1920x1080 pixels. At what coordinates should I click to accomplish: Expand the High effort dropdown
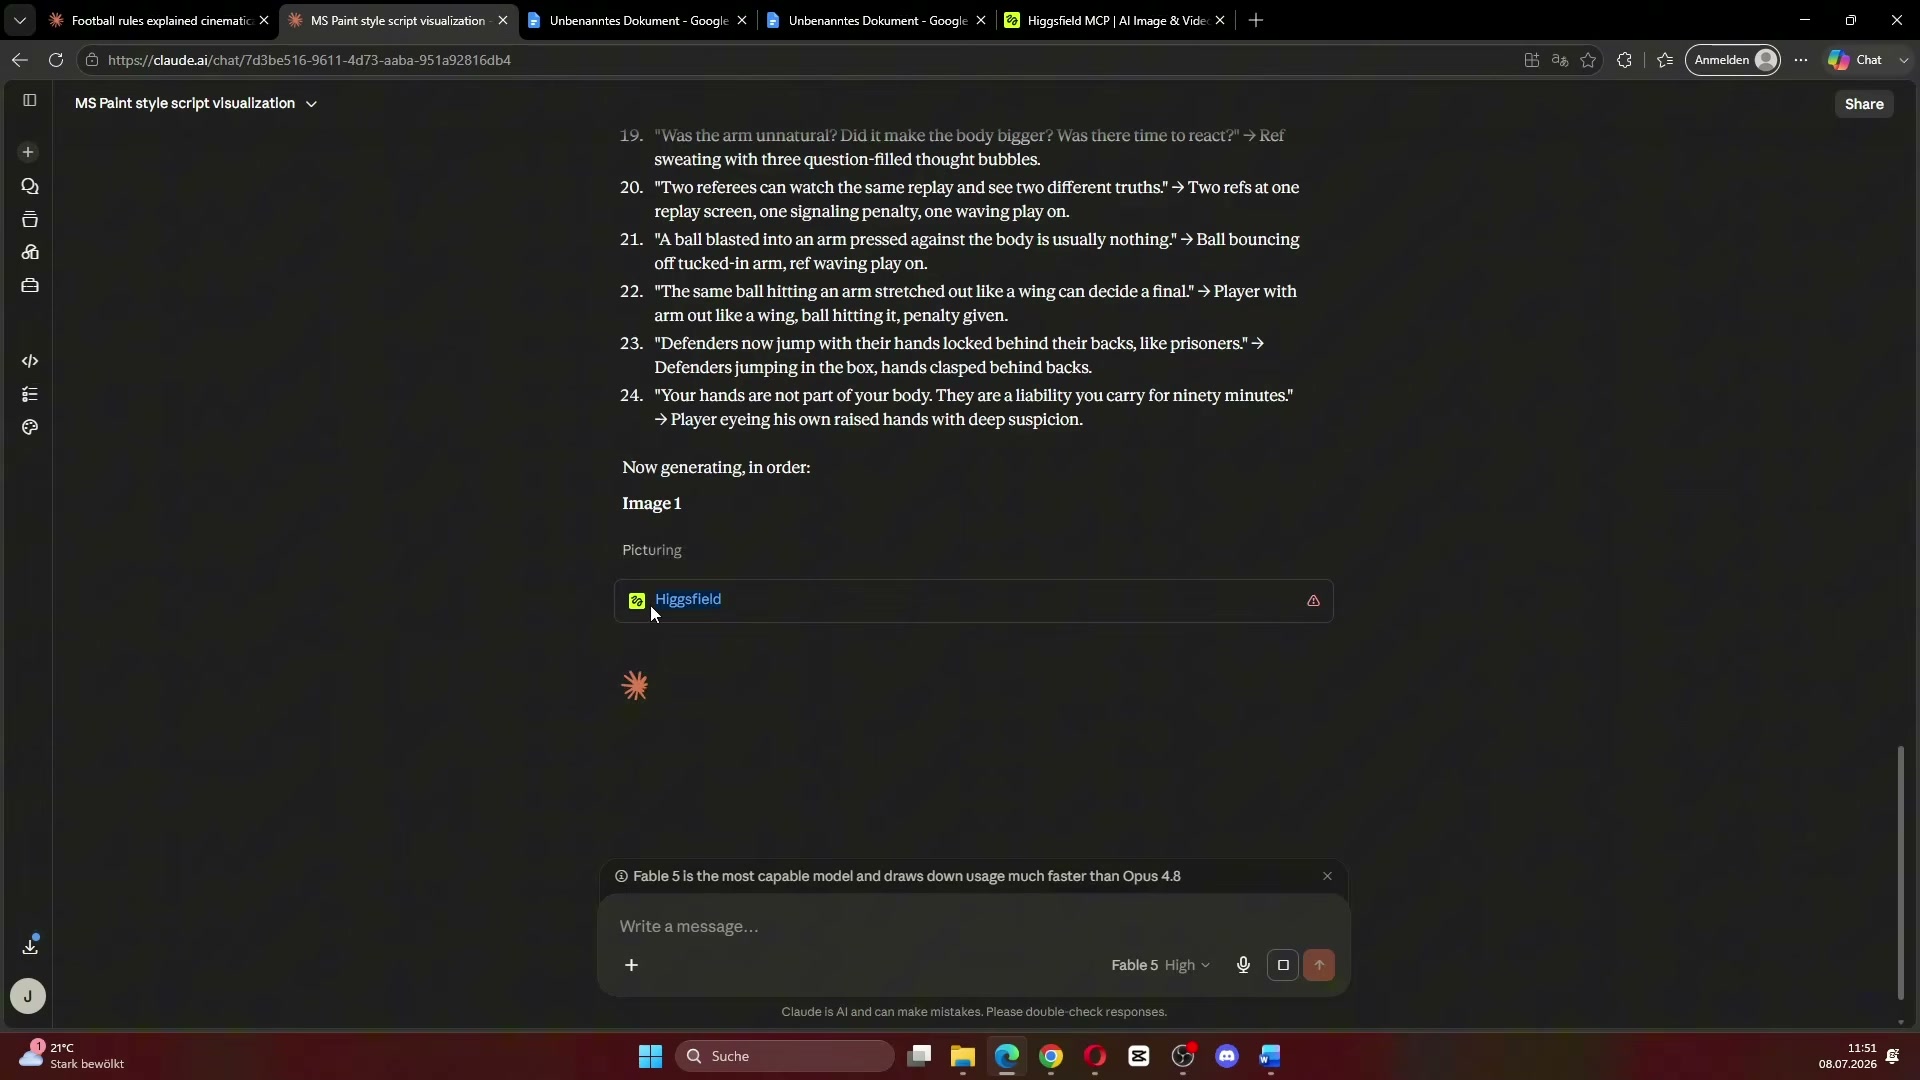(1187, 965)
